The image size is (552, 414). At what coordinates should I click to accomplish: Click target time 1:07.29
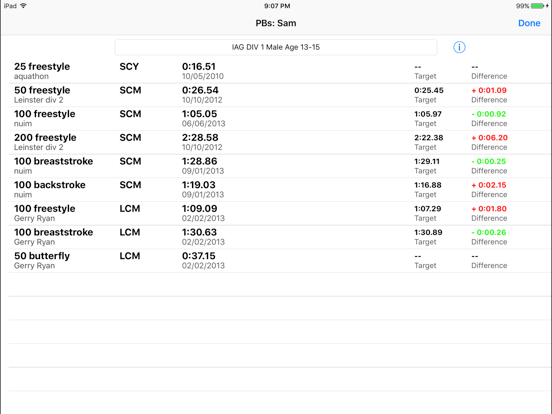(428, 208)
